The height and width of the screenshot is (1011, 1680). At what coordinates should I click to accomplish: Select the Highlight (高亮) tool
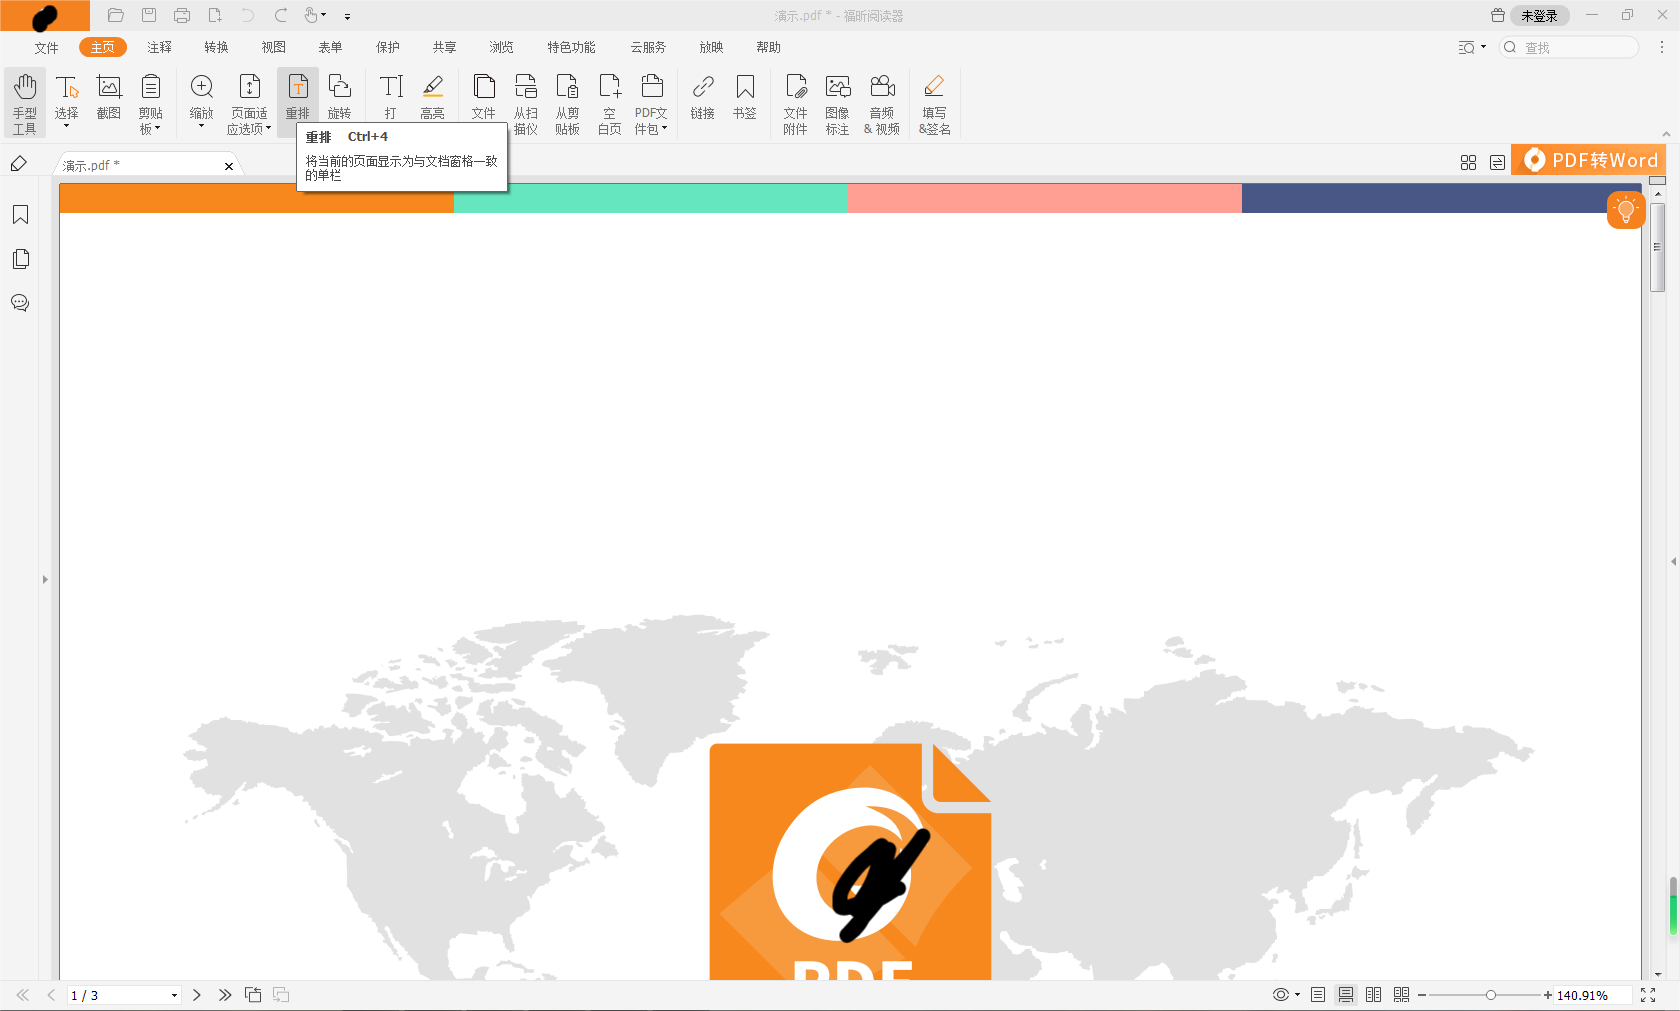(432, 98)
